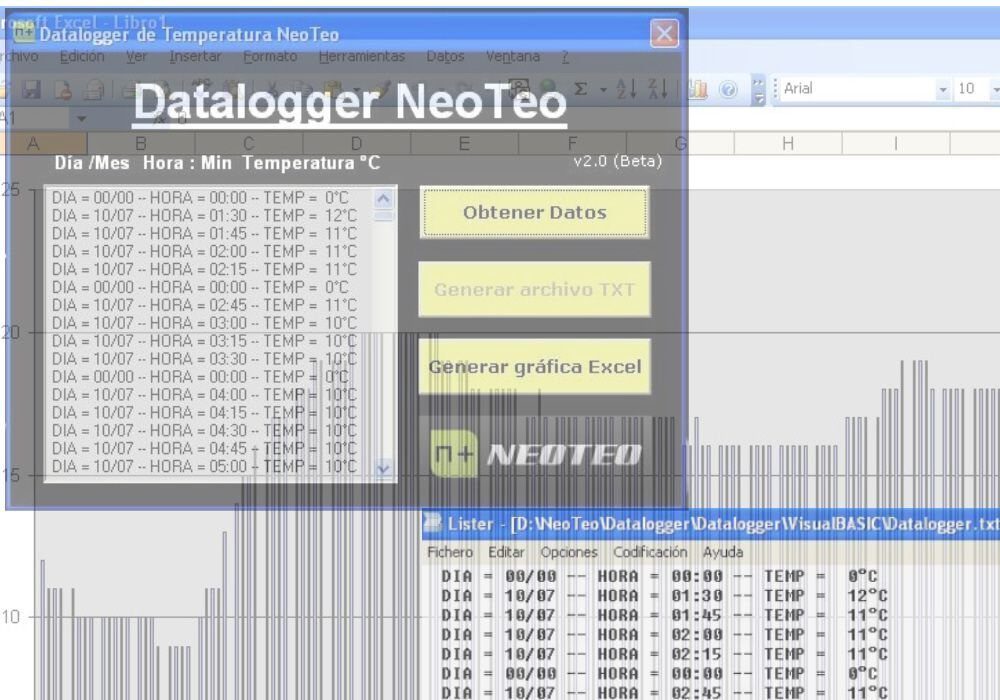Select list row HORA = 03:15 in Datalogger
This screenshot has height=700, width=1000.
click(204, 340)
